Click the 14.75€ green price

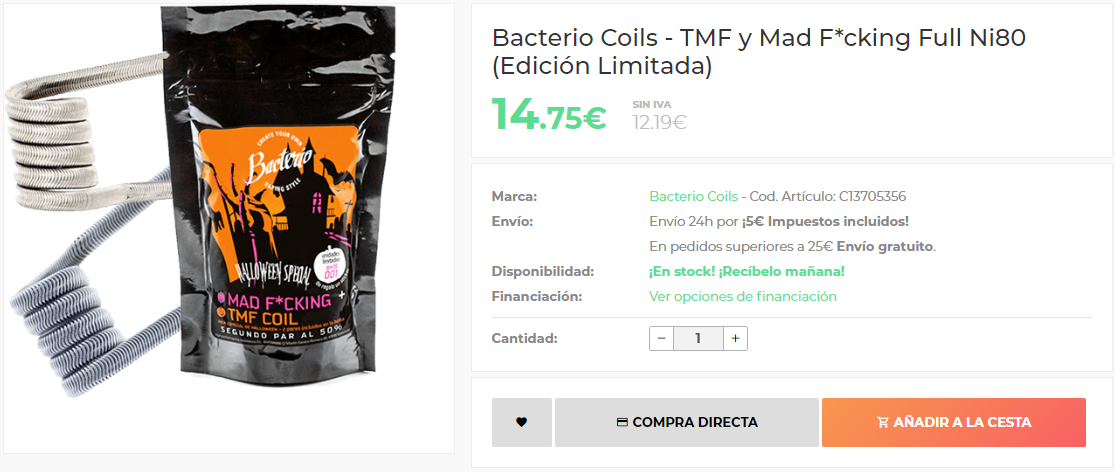point(549,114)
